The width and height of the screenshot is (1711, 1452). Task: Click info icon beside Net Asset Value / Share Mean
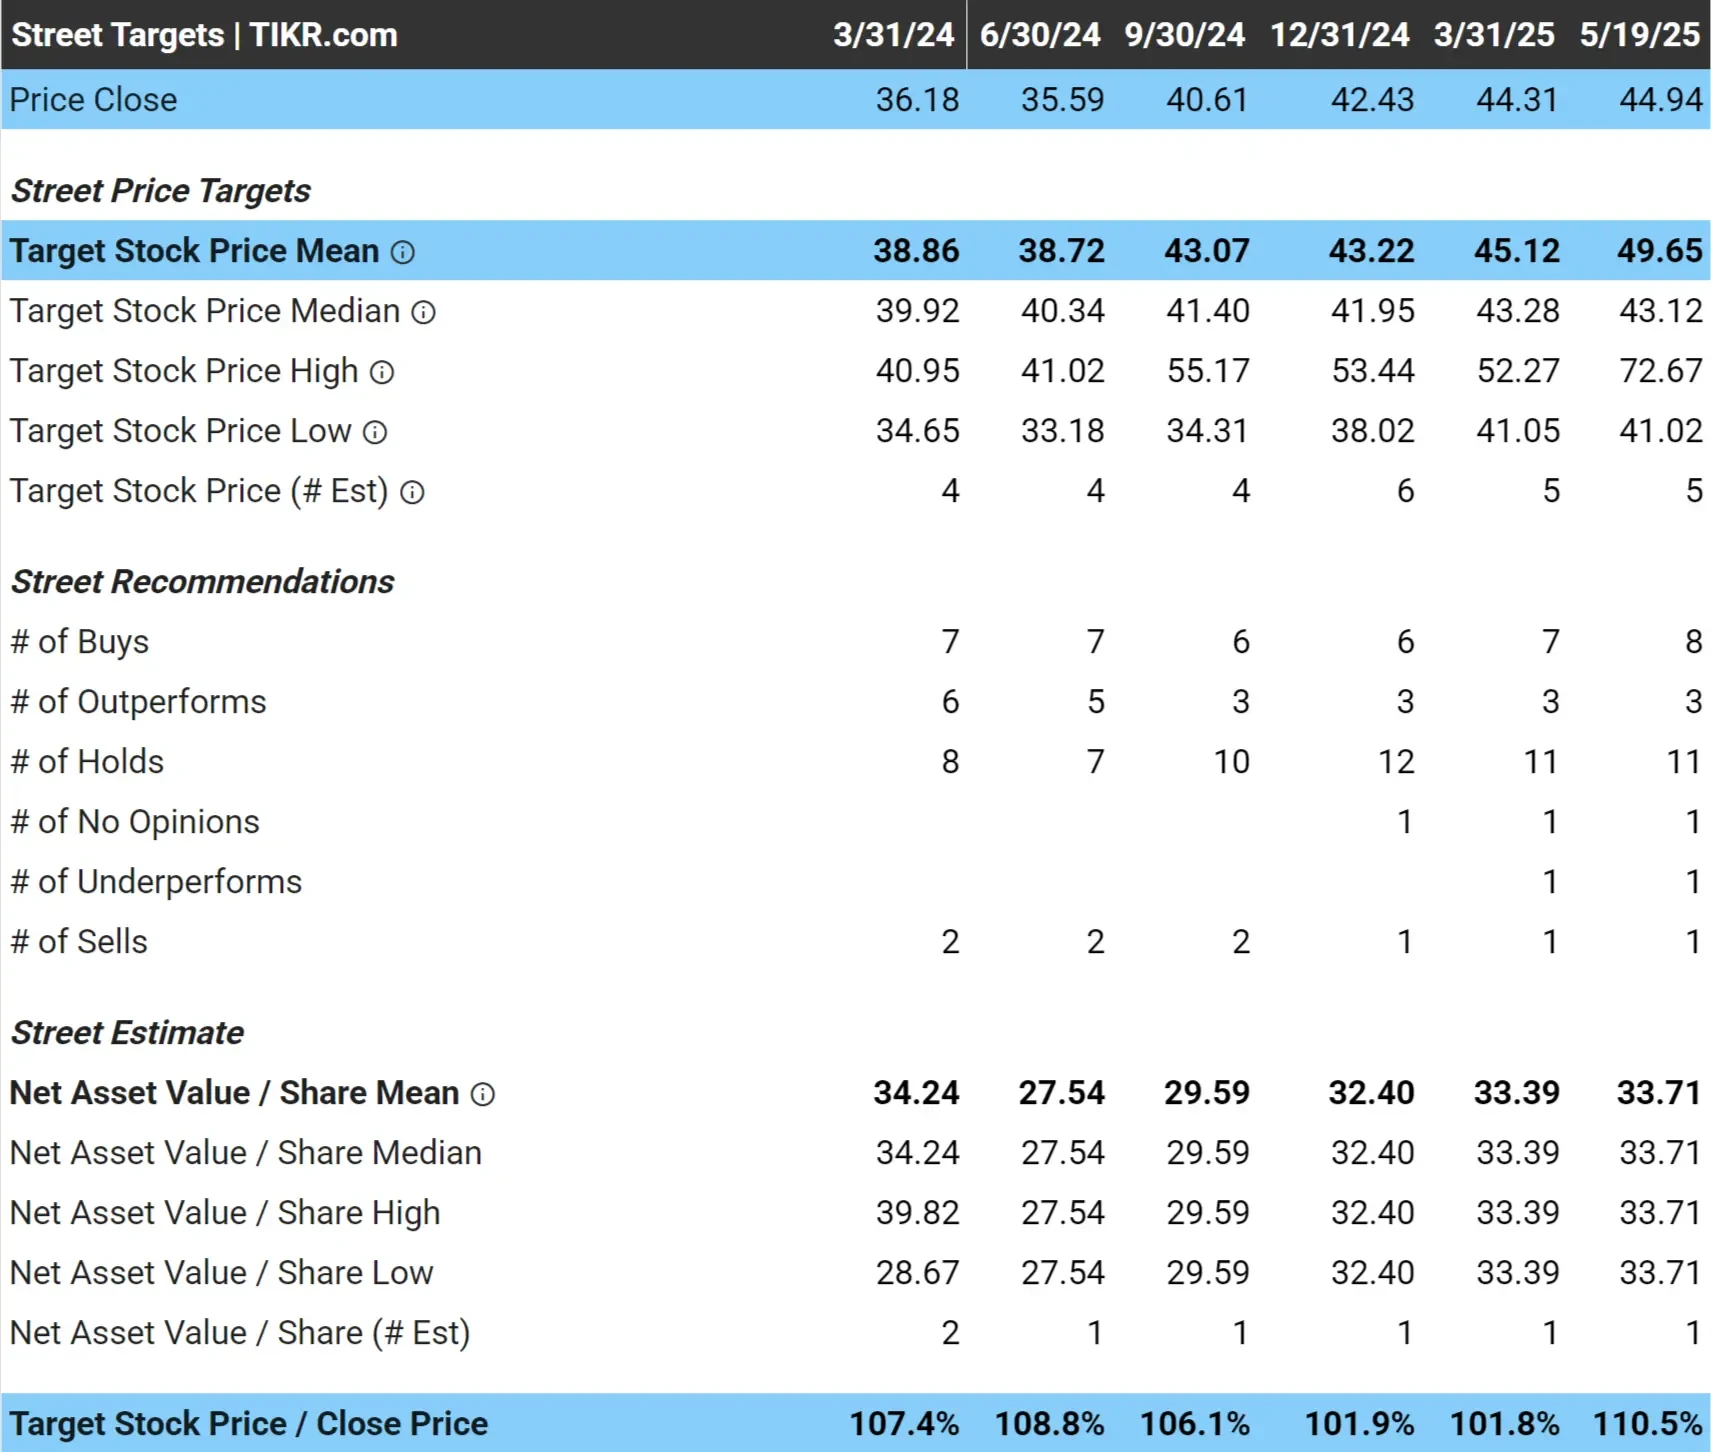[483, 1094]
